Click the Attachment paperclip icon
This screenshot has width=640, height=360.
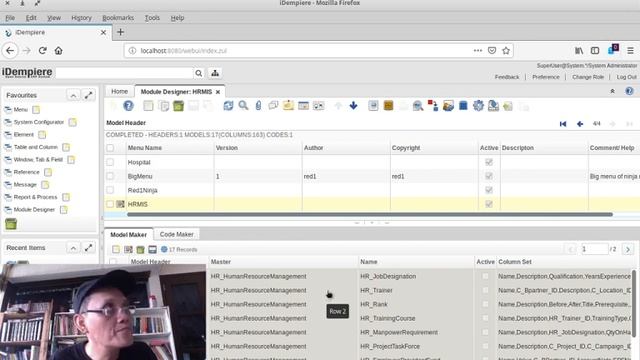point(258,106)
